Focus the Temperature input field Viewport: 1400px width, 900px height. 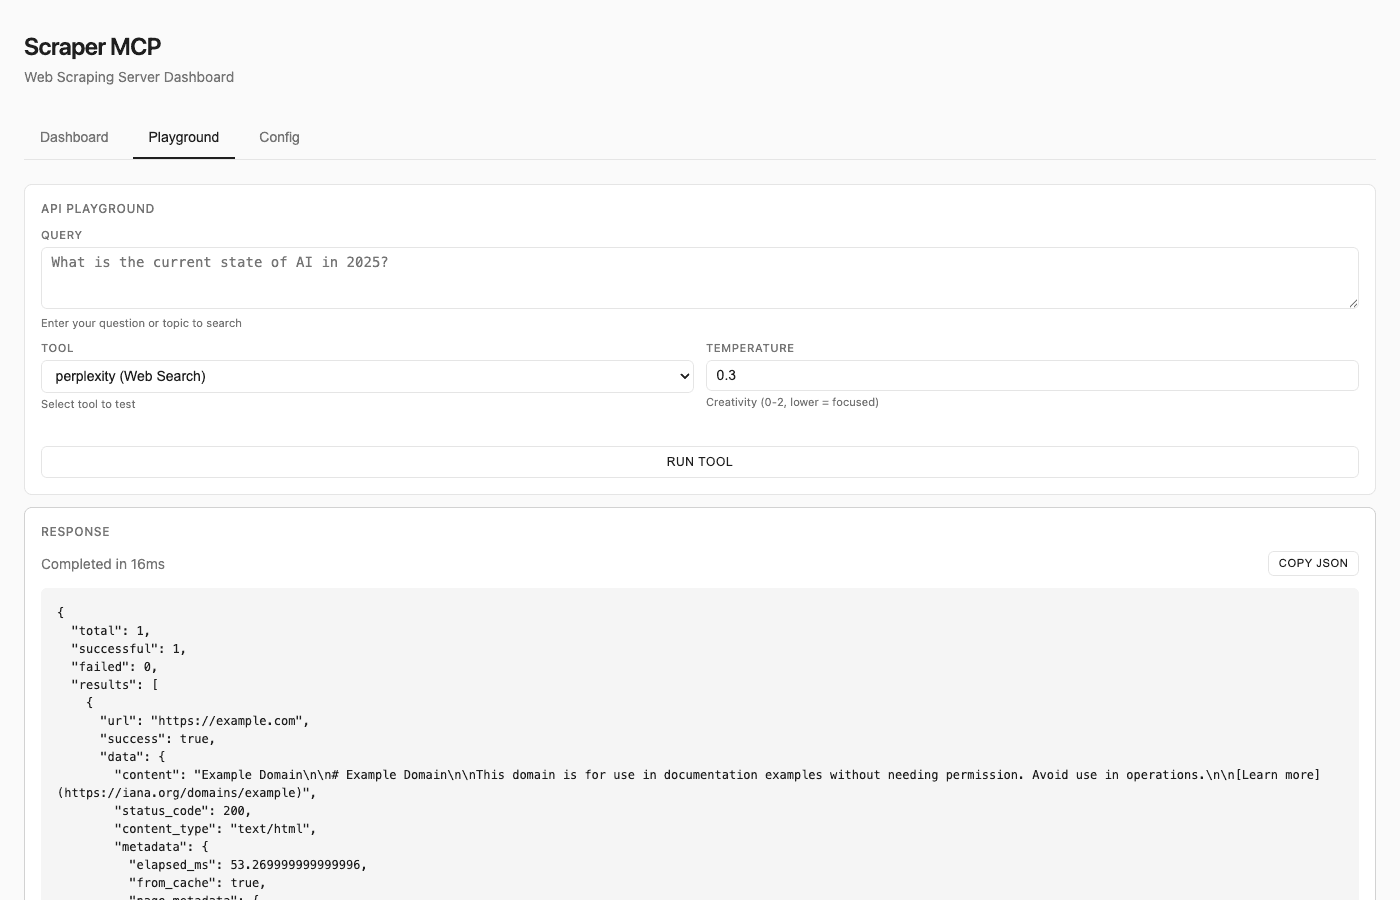(1031, 375)
